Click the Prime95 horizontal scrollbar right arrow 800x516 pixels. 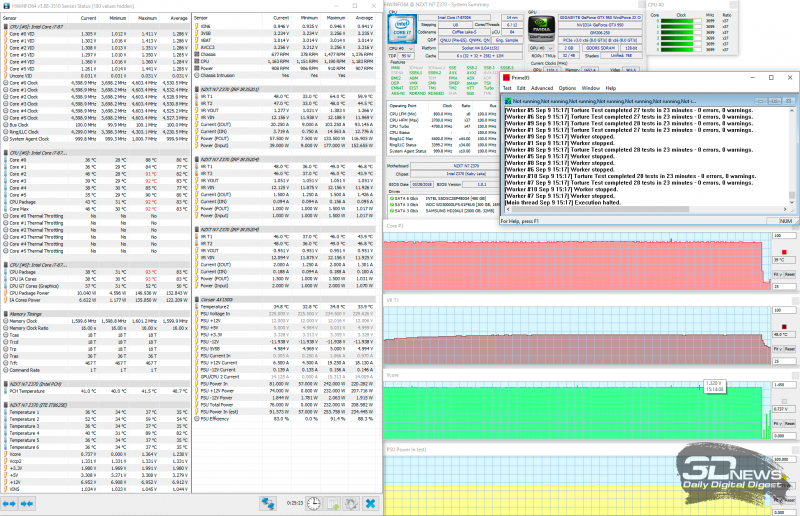[785, 209]
